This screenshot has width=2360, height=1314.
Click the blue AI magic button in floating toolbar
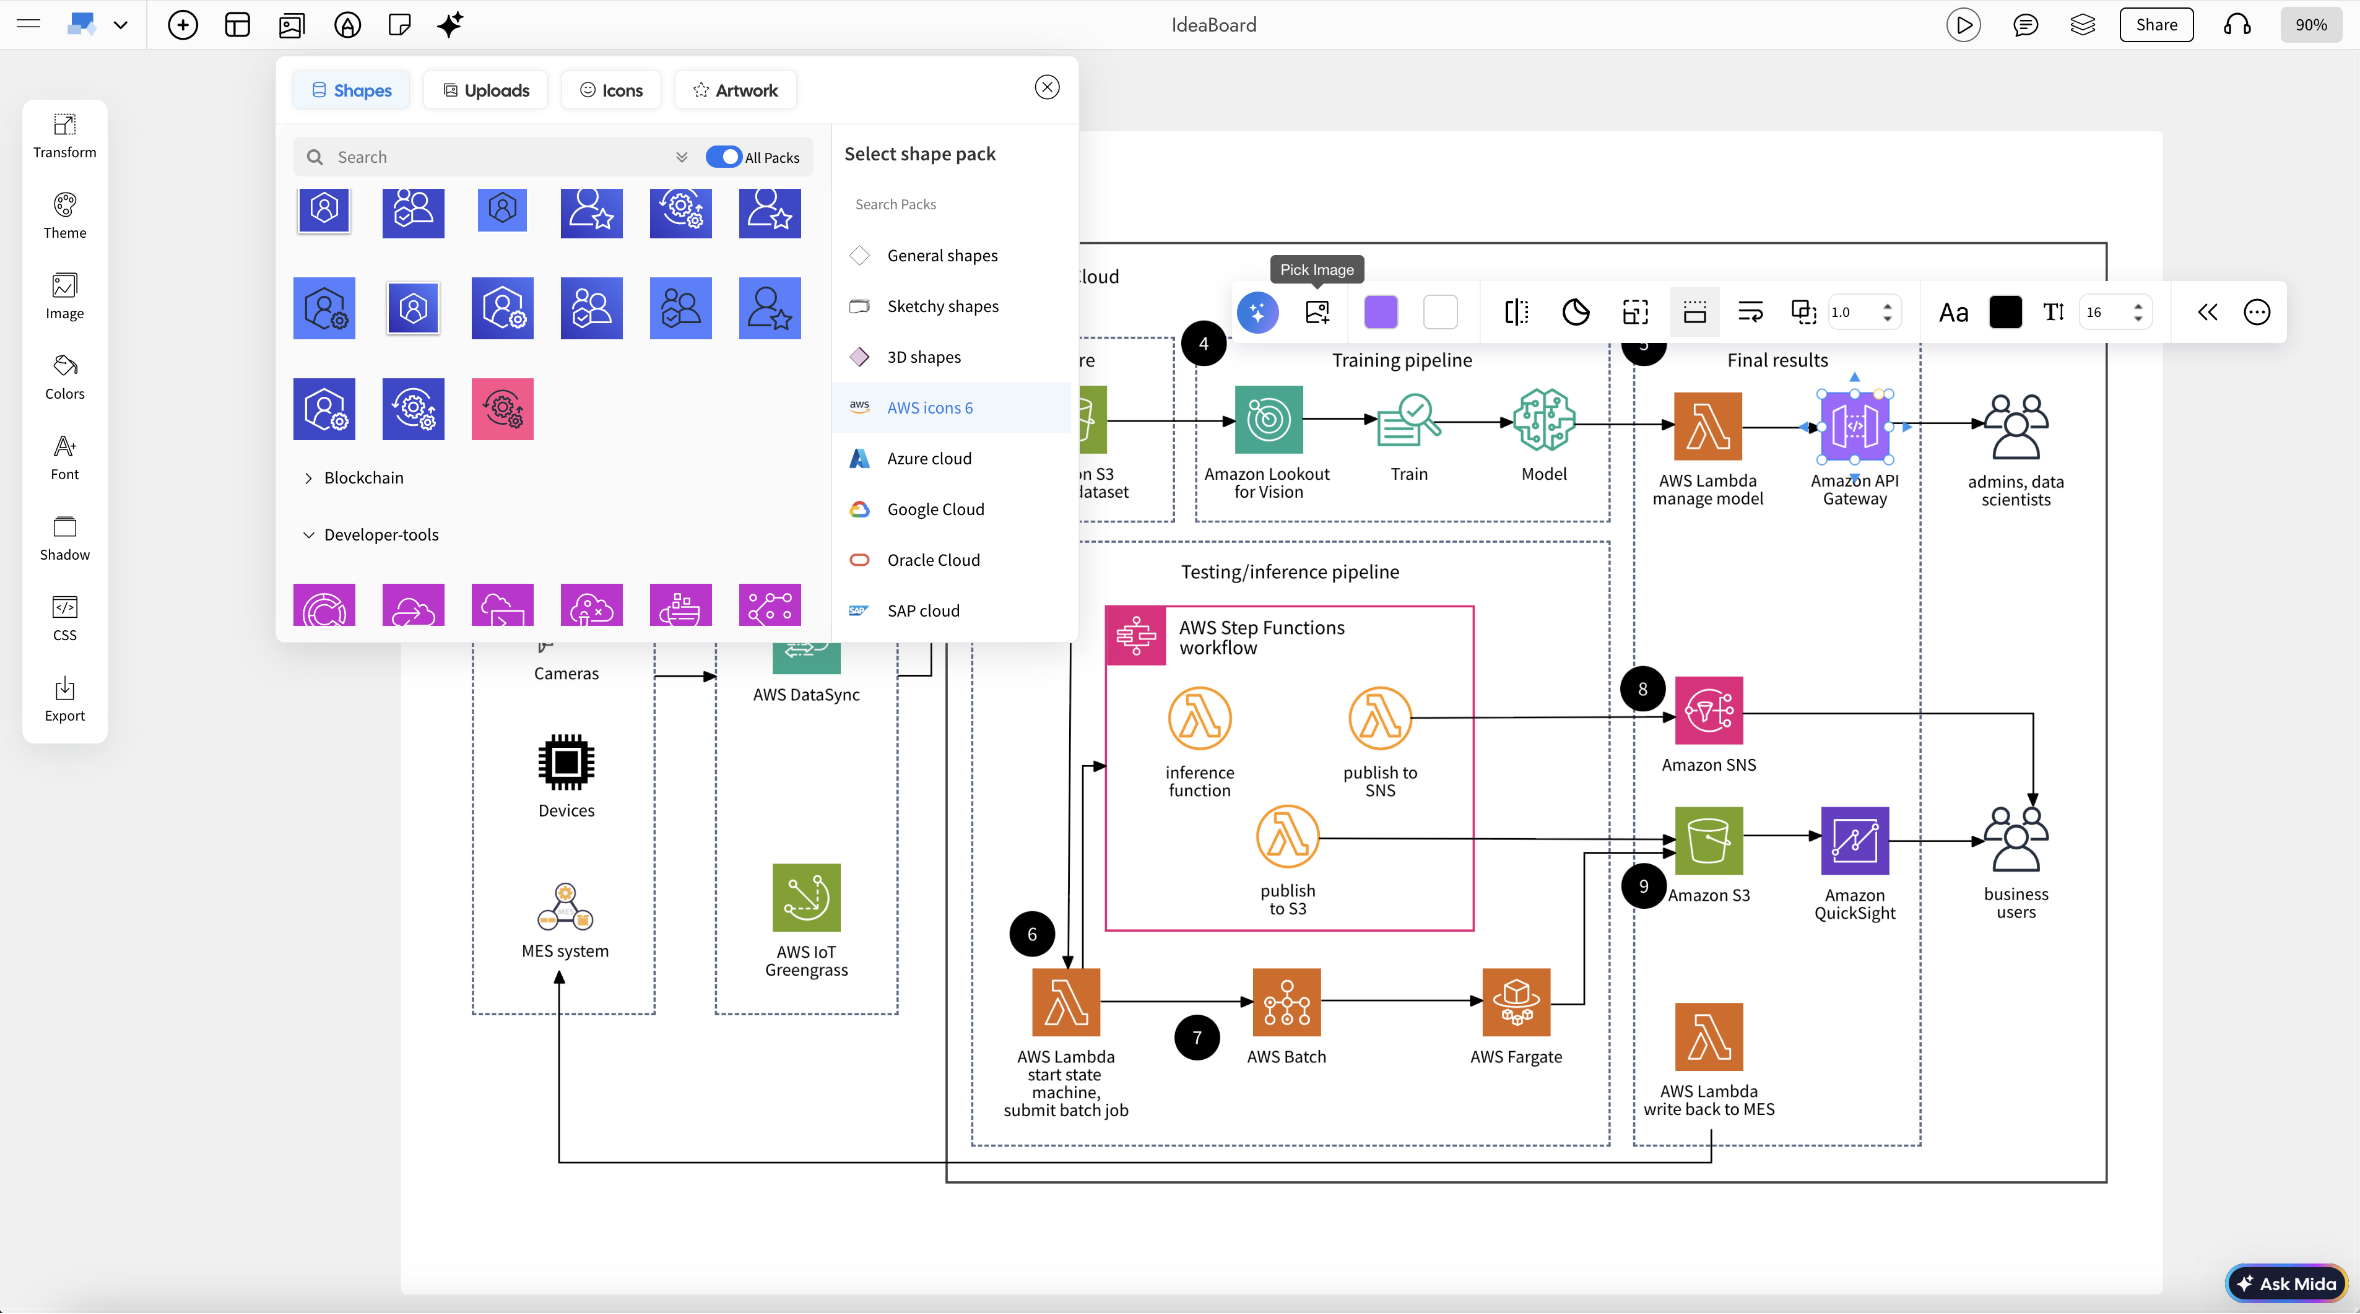[x=1258, y=312]
